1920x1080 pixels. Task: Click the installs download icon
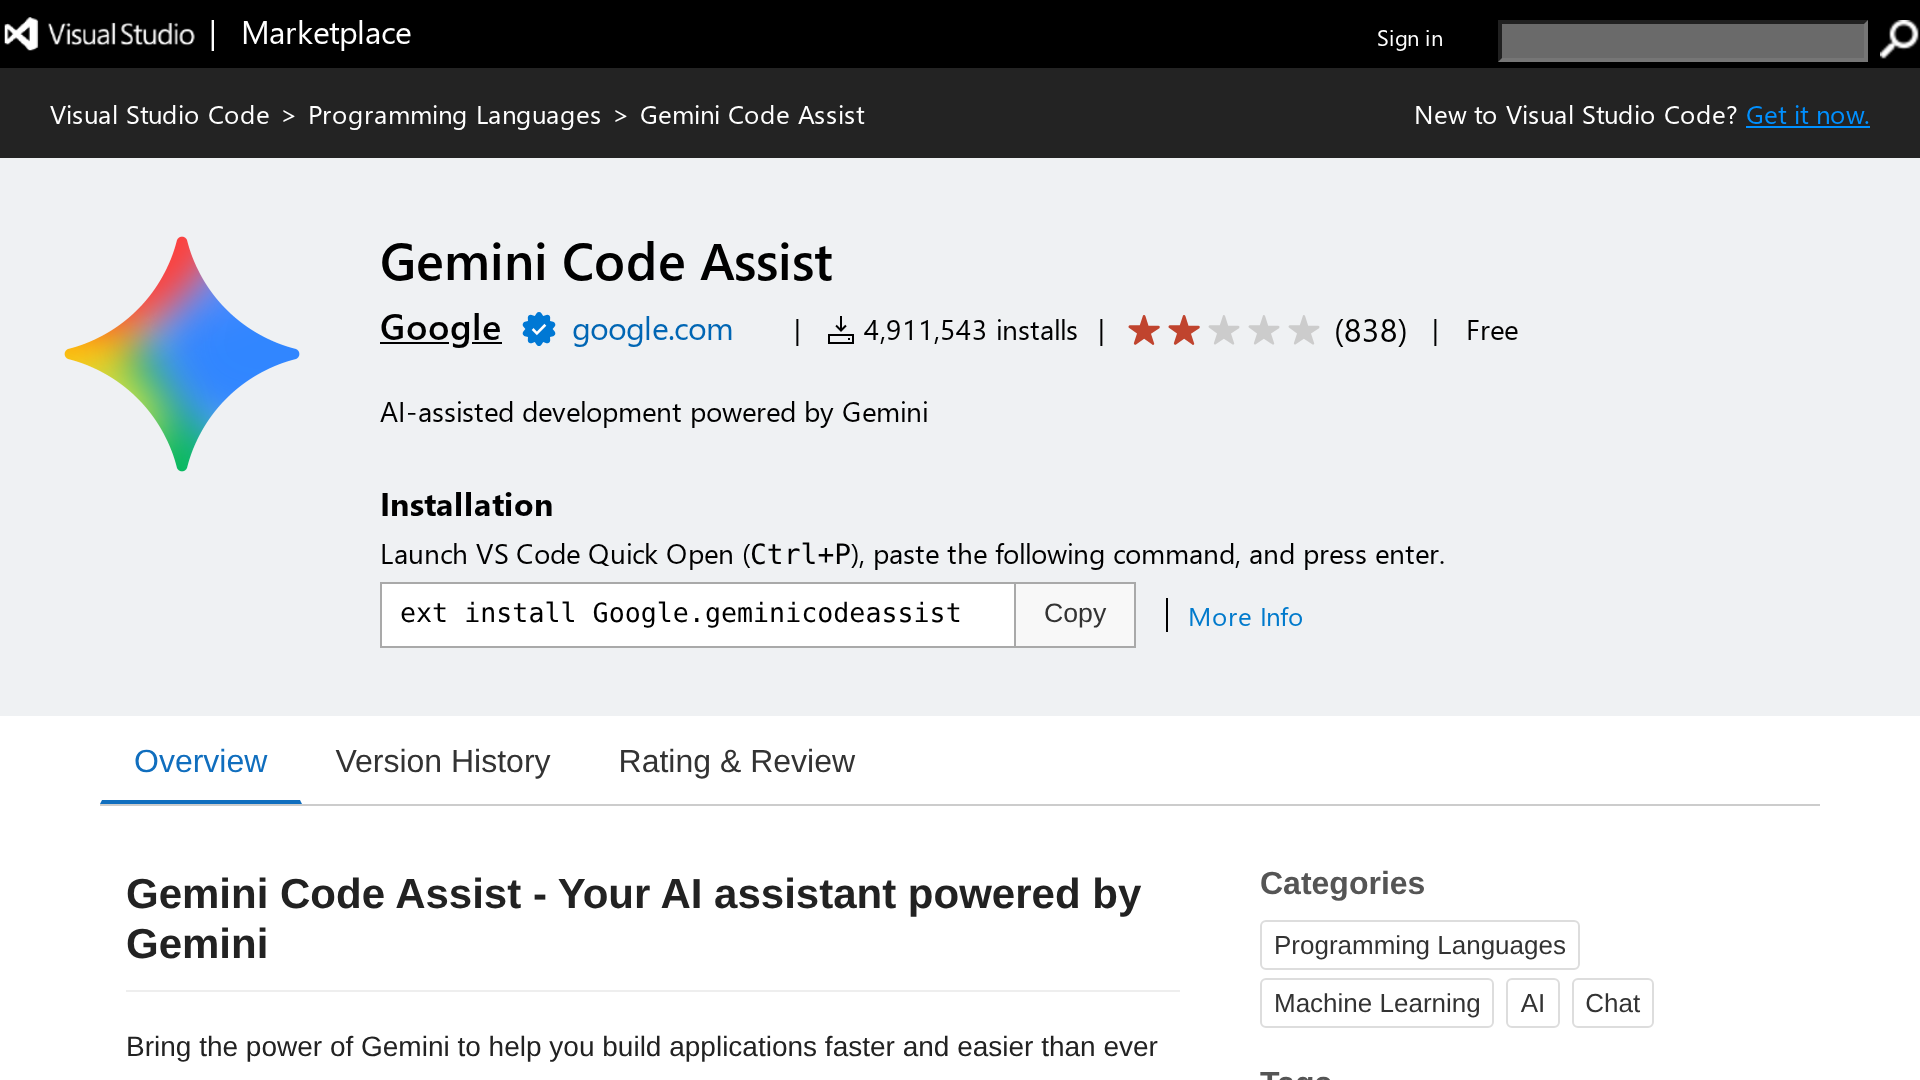click(x=841, y=330)
